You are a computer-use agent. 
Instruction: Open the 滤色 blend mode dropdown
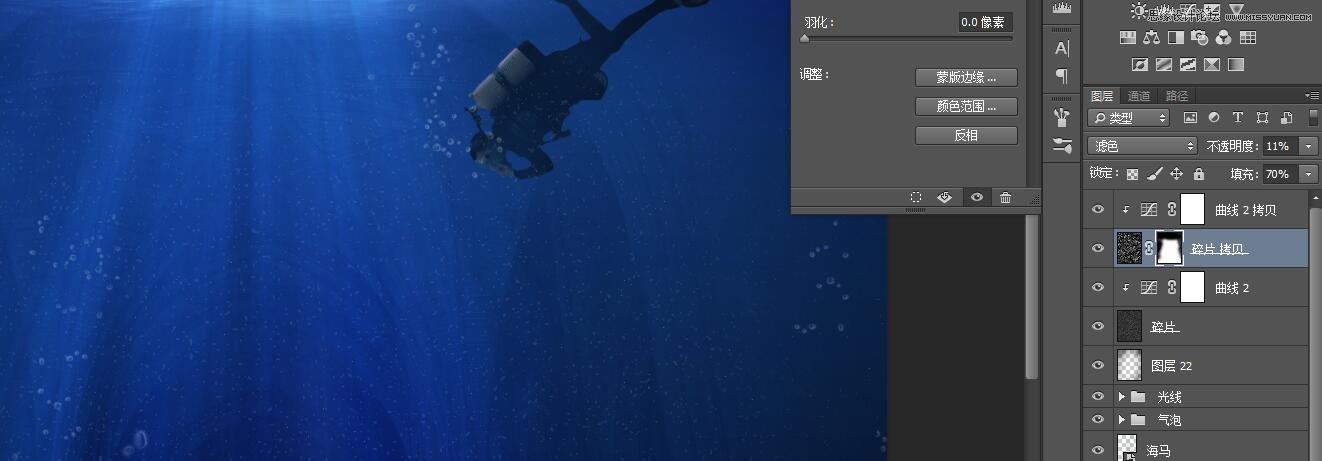click(1142, 146)
